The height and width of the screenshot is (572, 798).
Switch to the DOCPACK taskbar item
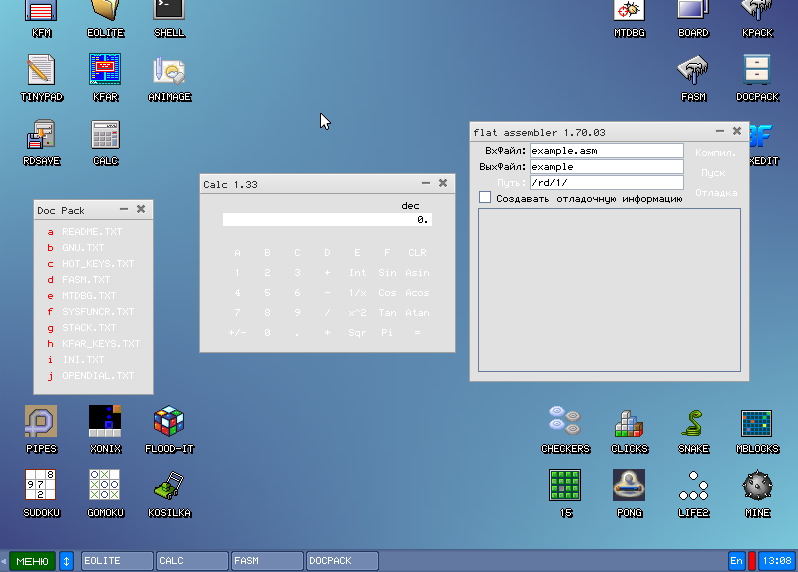(x=343, y=561)
